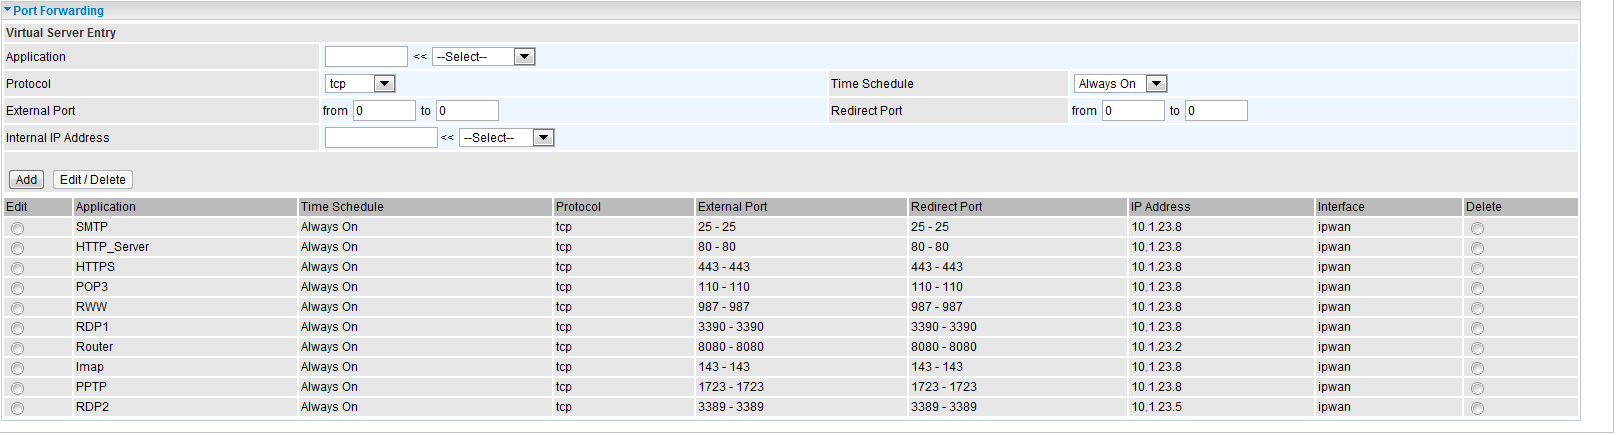1618x435 pixels.
Task: Mark the Imap entry for deletion
Action: point(1477,368)
